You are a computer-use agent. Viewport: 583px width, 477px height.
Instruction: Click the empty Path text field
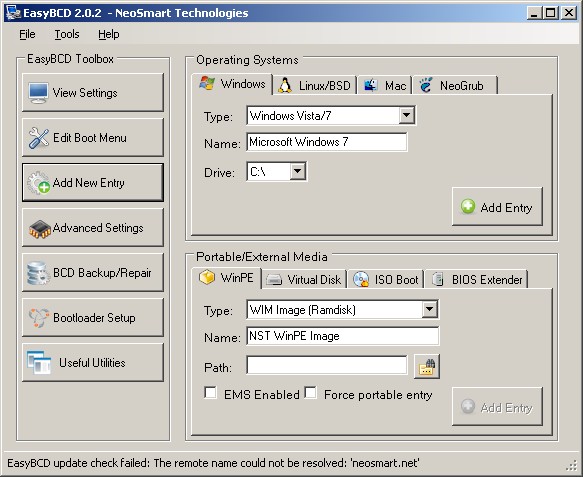pos(327,366)
